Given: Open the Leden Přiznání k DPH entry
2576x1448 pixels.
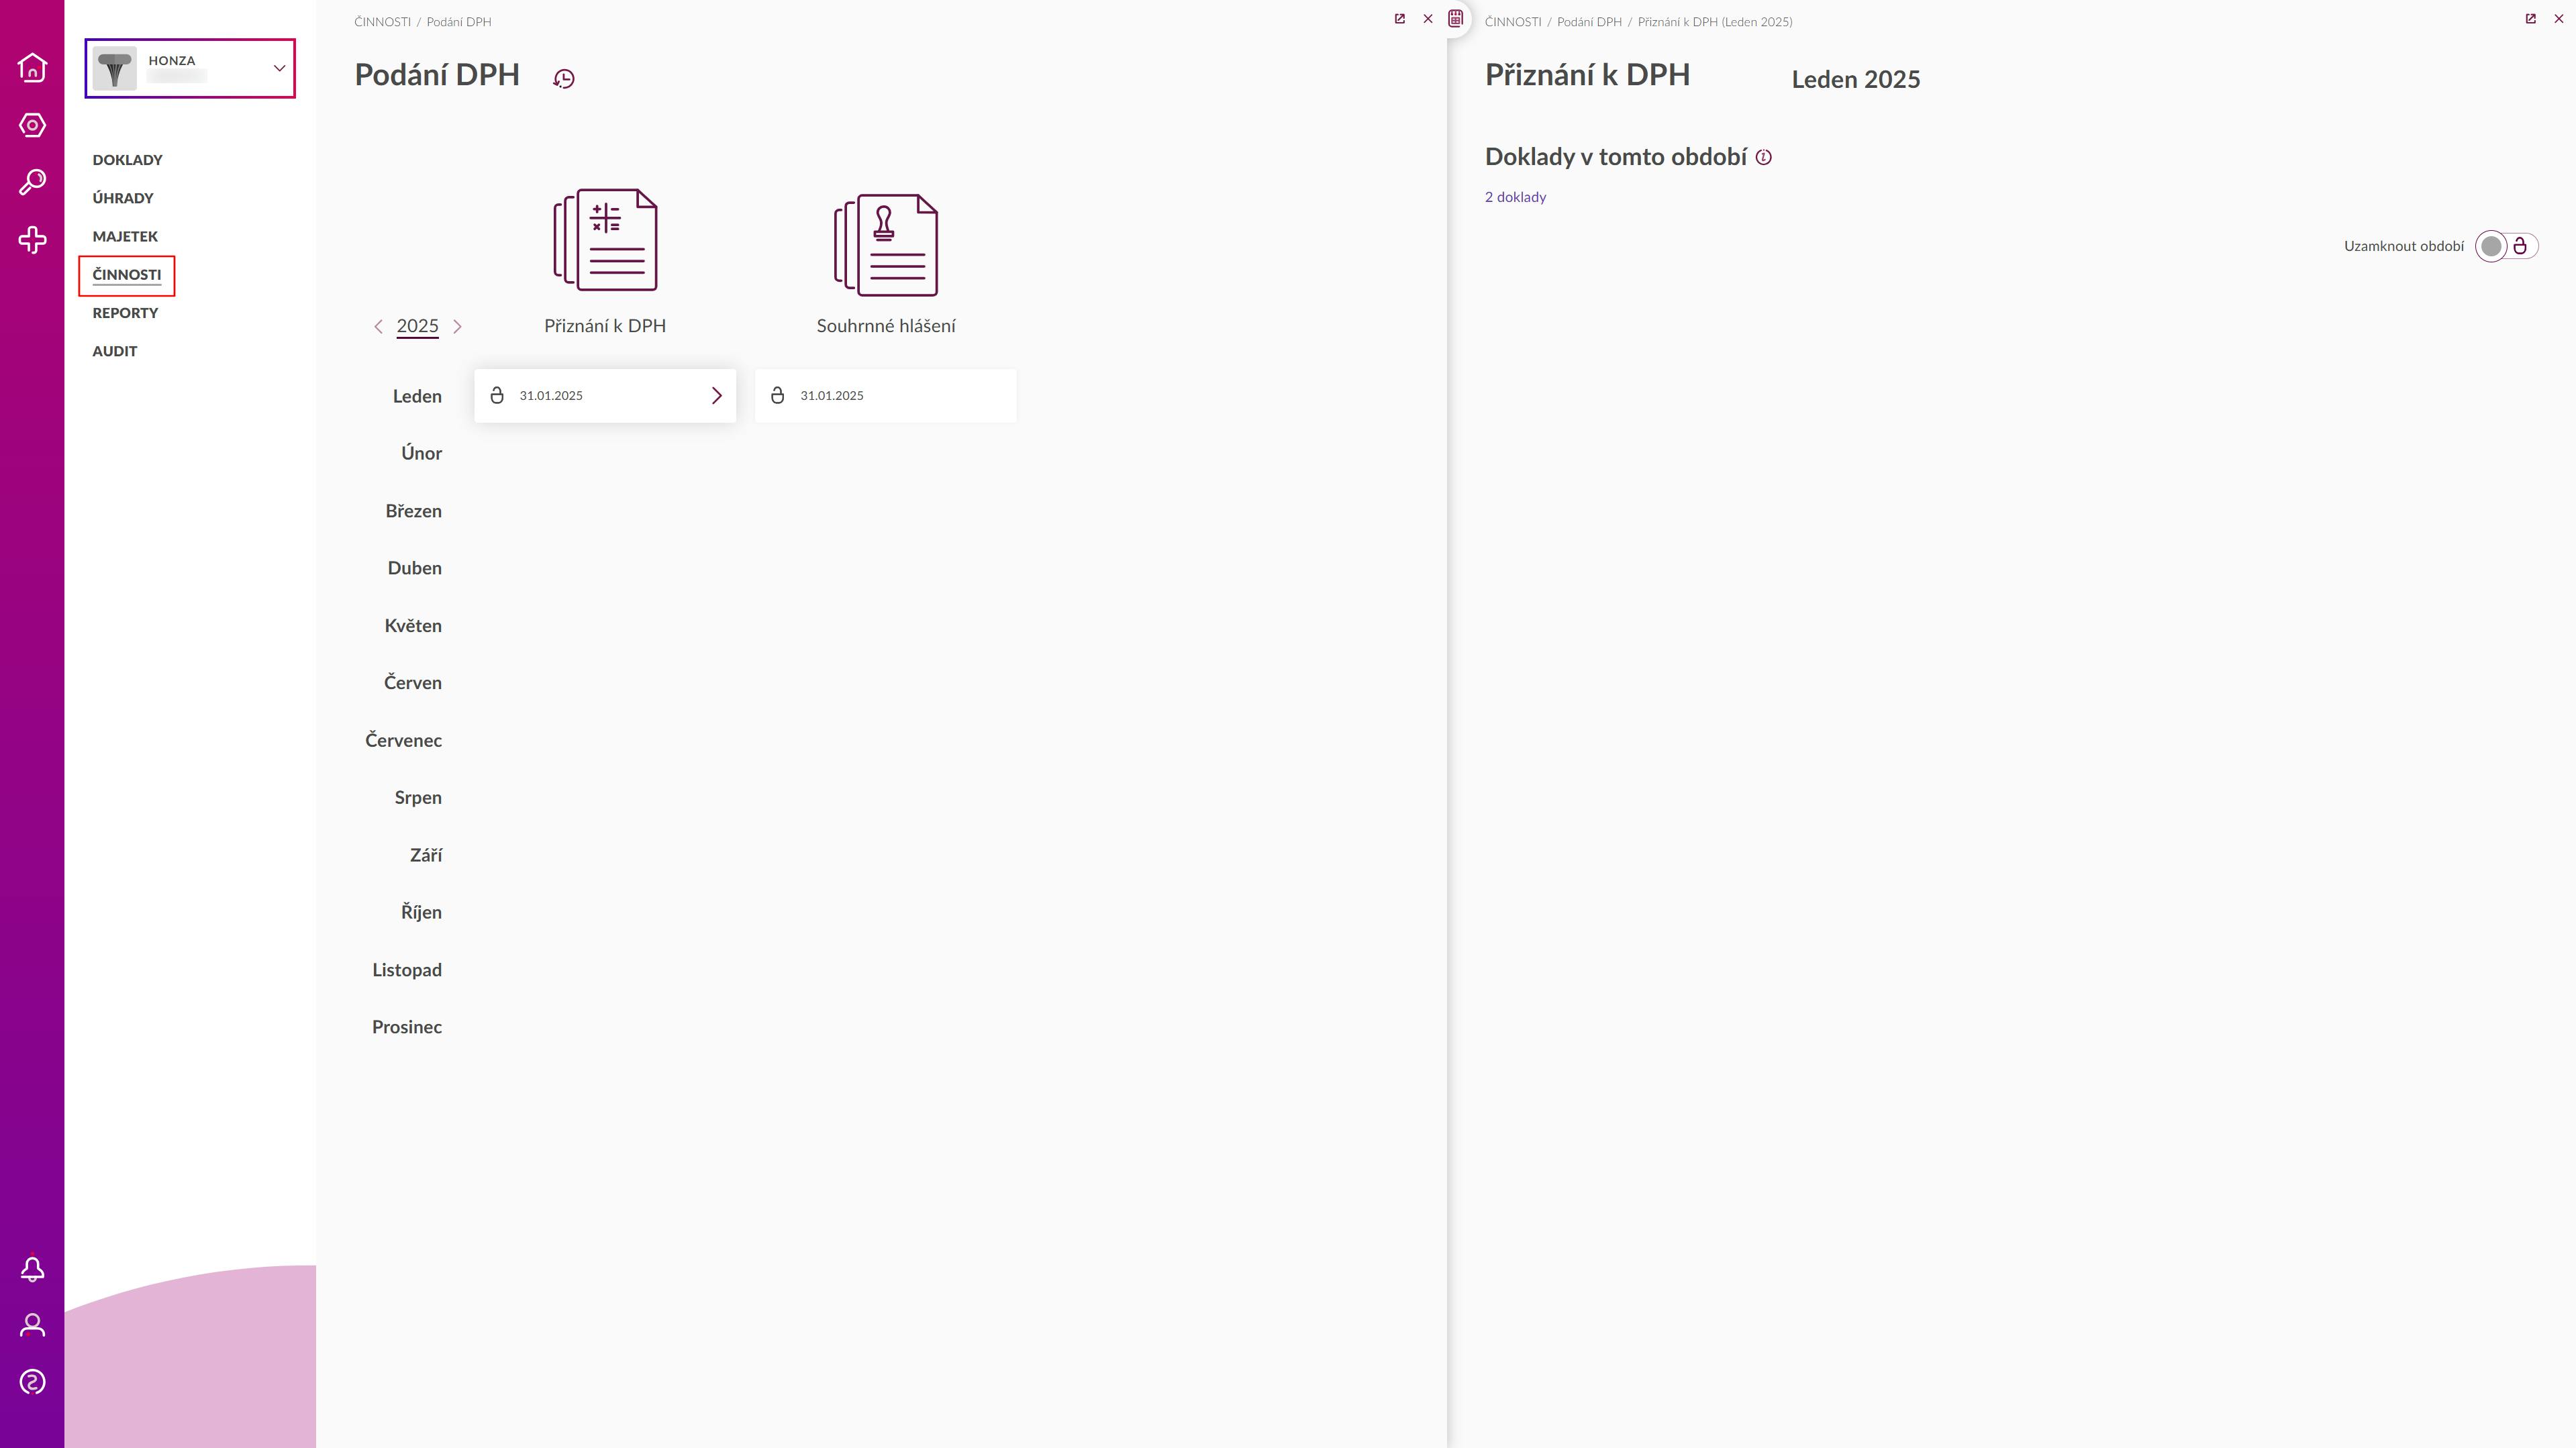Looking at the screenshot, I should [x=605, y=396].
